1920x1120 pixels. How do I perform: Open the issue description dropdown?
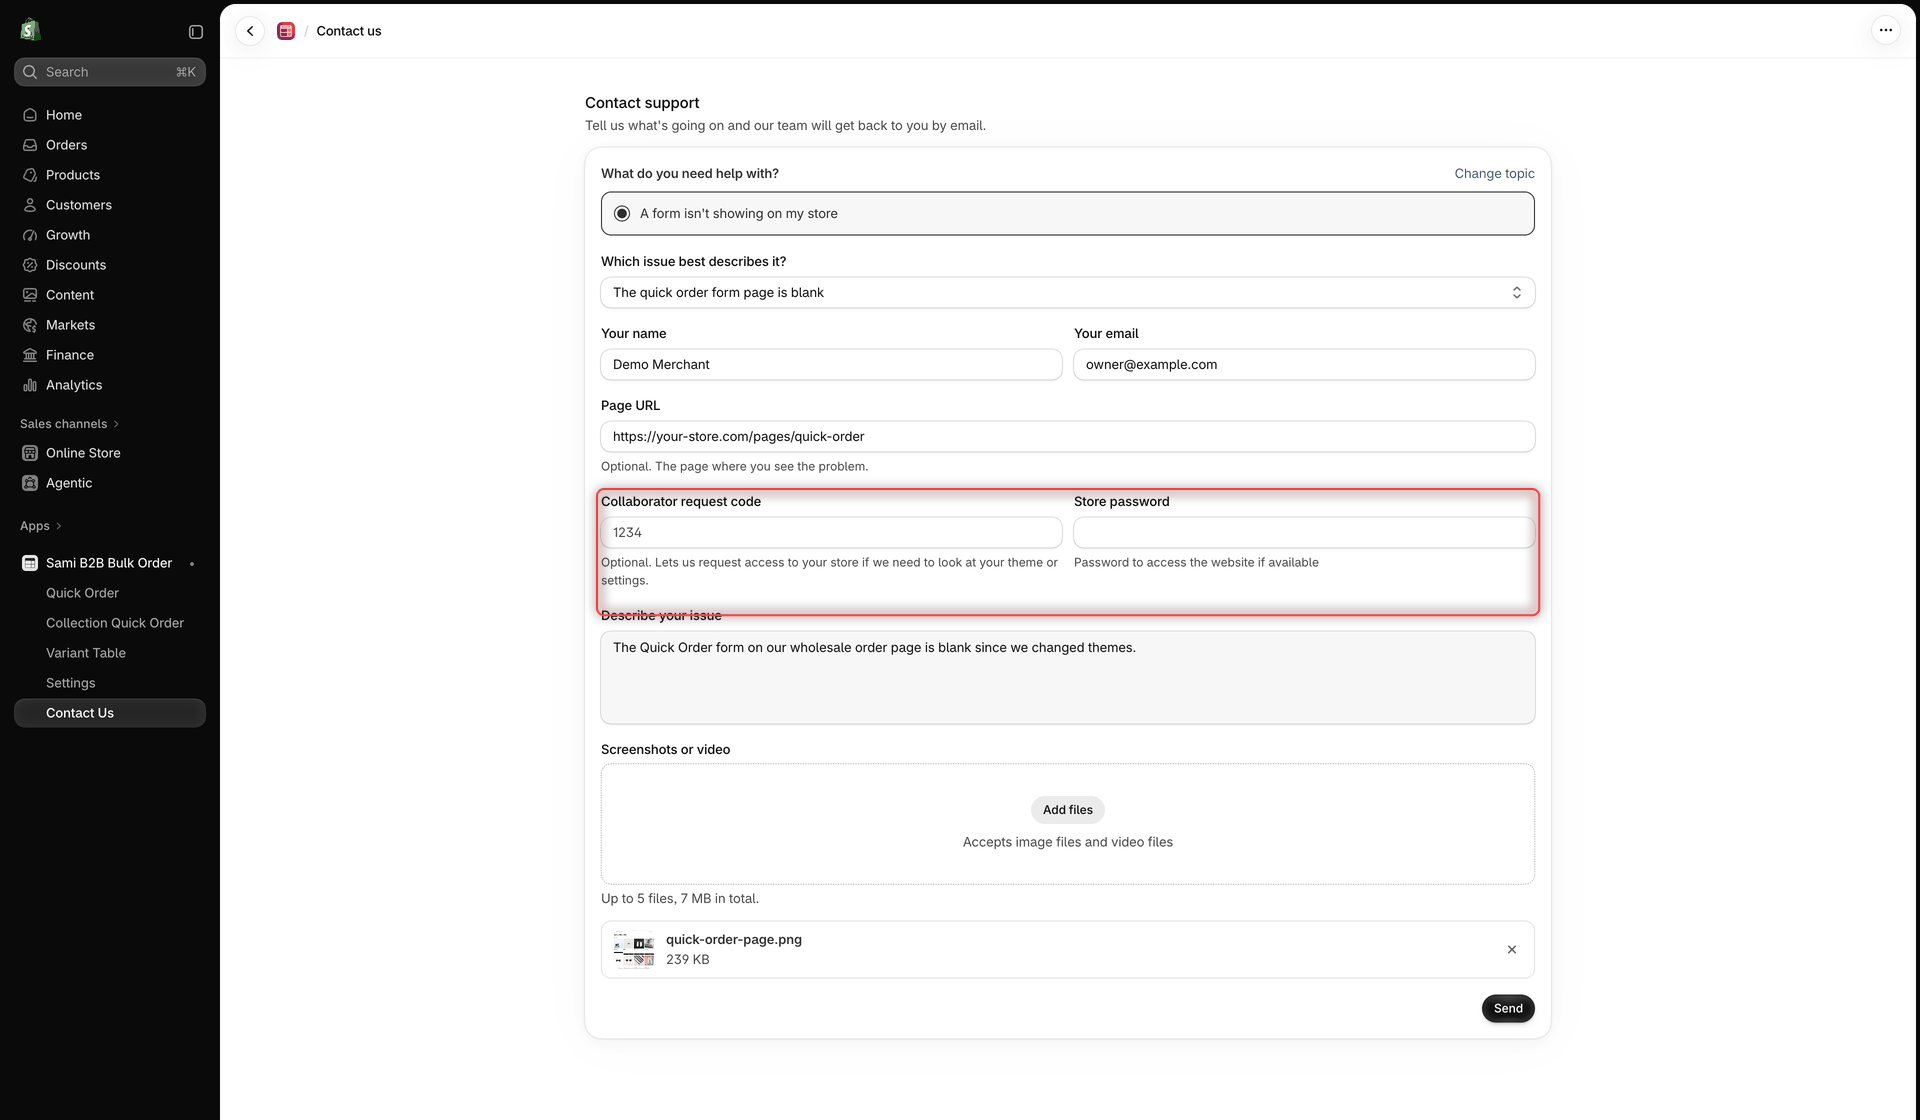click(x=1067, y=293)
